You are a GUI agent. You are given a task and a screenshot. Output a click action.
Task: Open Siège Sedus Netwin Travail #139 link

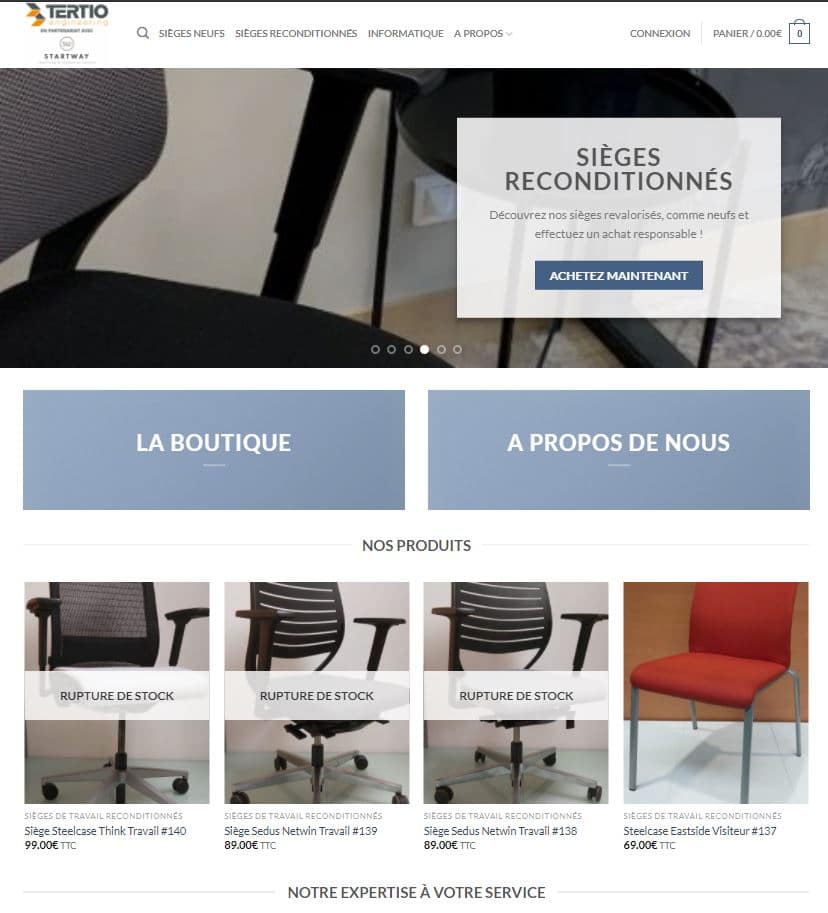point(300,831)
